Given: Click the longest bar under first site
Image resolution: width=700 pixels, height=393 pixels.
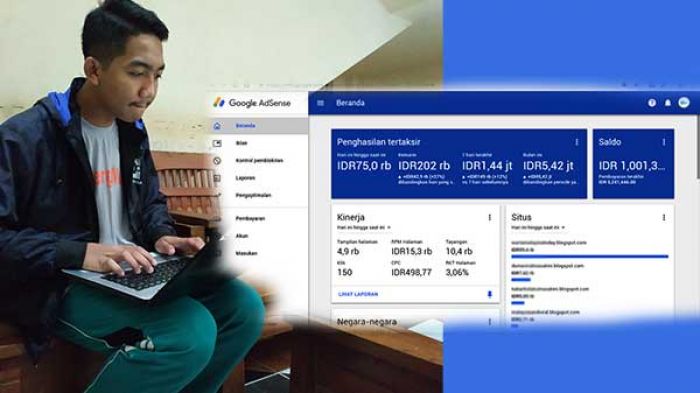Looking at the screenshot, I should click(x=589, y=257).
